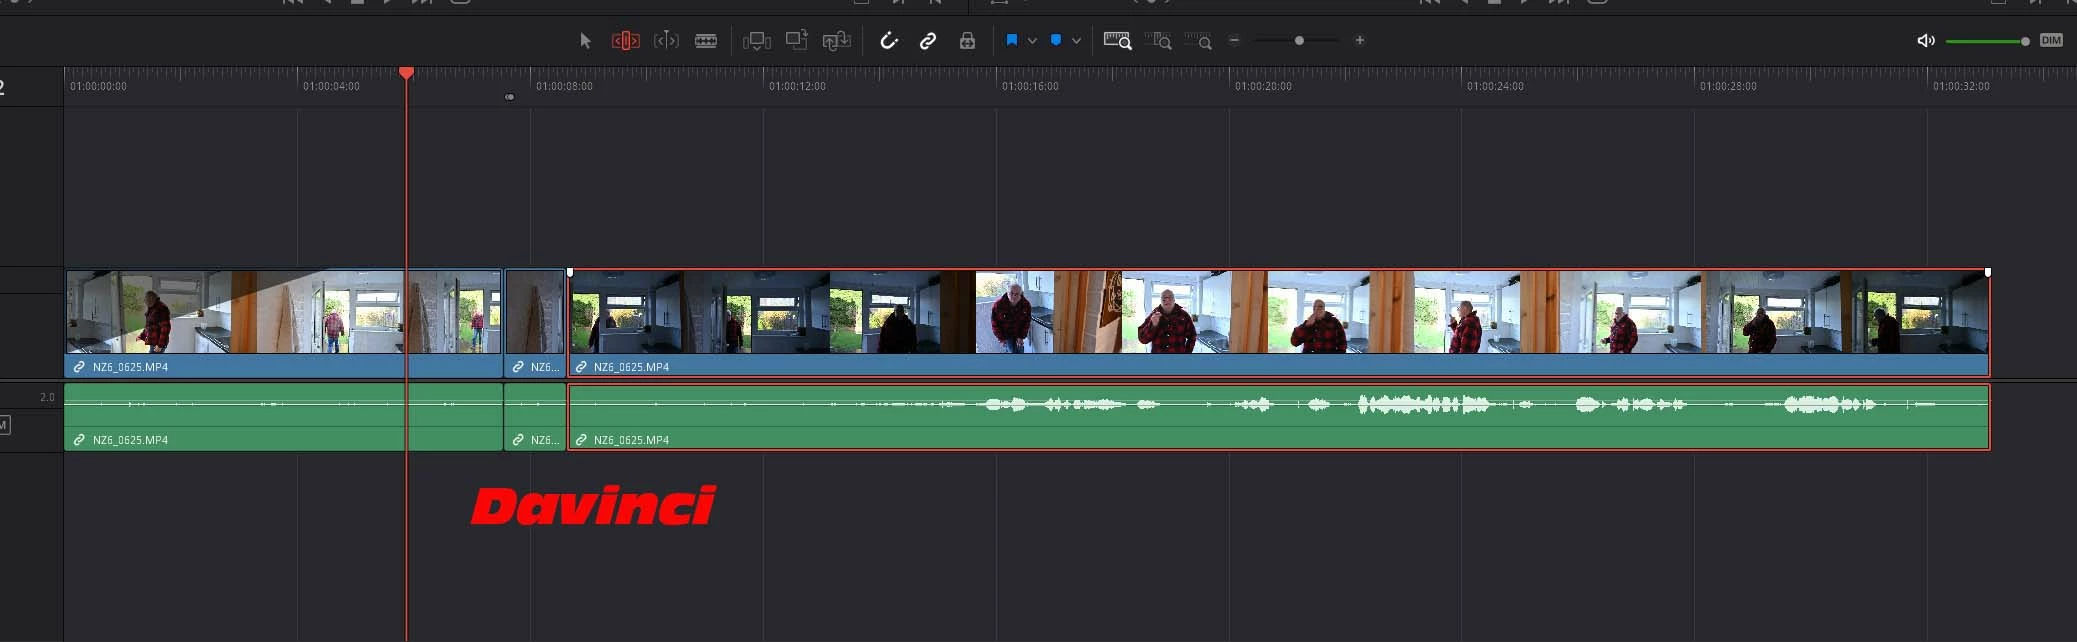Image resolution: width=2077 pixels, height=642 pixels.
Task: Click the zoom out minus button
Action: pos(1234,40)
